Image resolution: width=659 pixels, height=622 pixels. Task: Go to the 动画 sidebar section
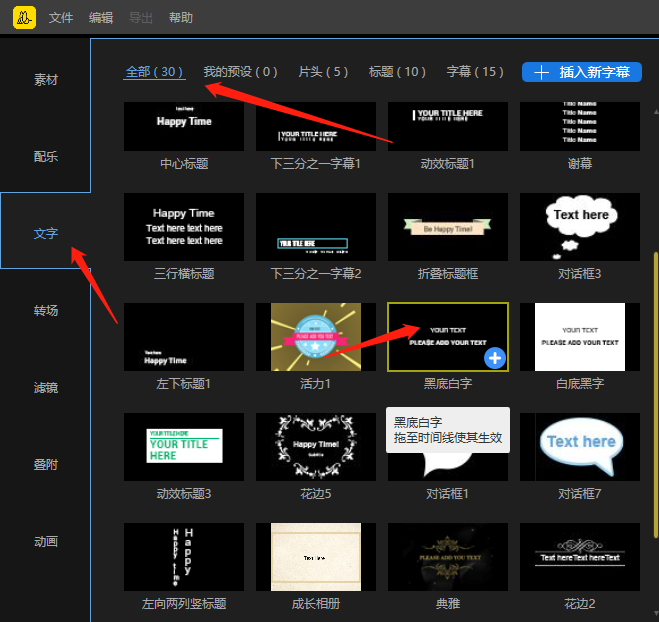[x=46, y=542]
